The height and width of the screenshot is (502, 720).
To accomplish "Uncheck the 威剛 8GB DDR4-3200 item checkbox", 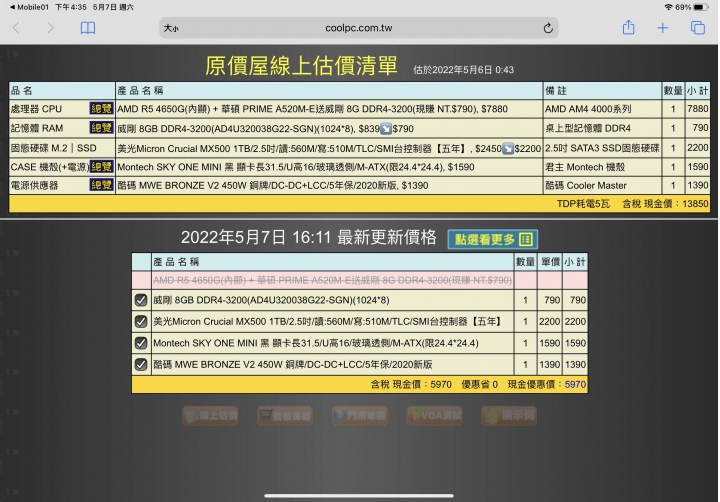I will (x=141, y=300).
